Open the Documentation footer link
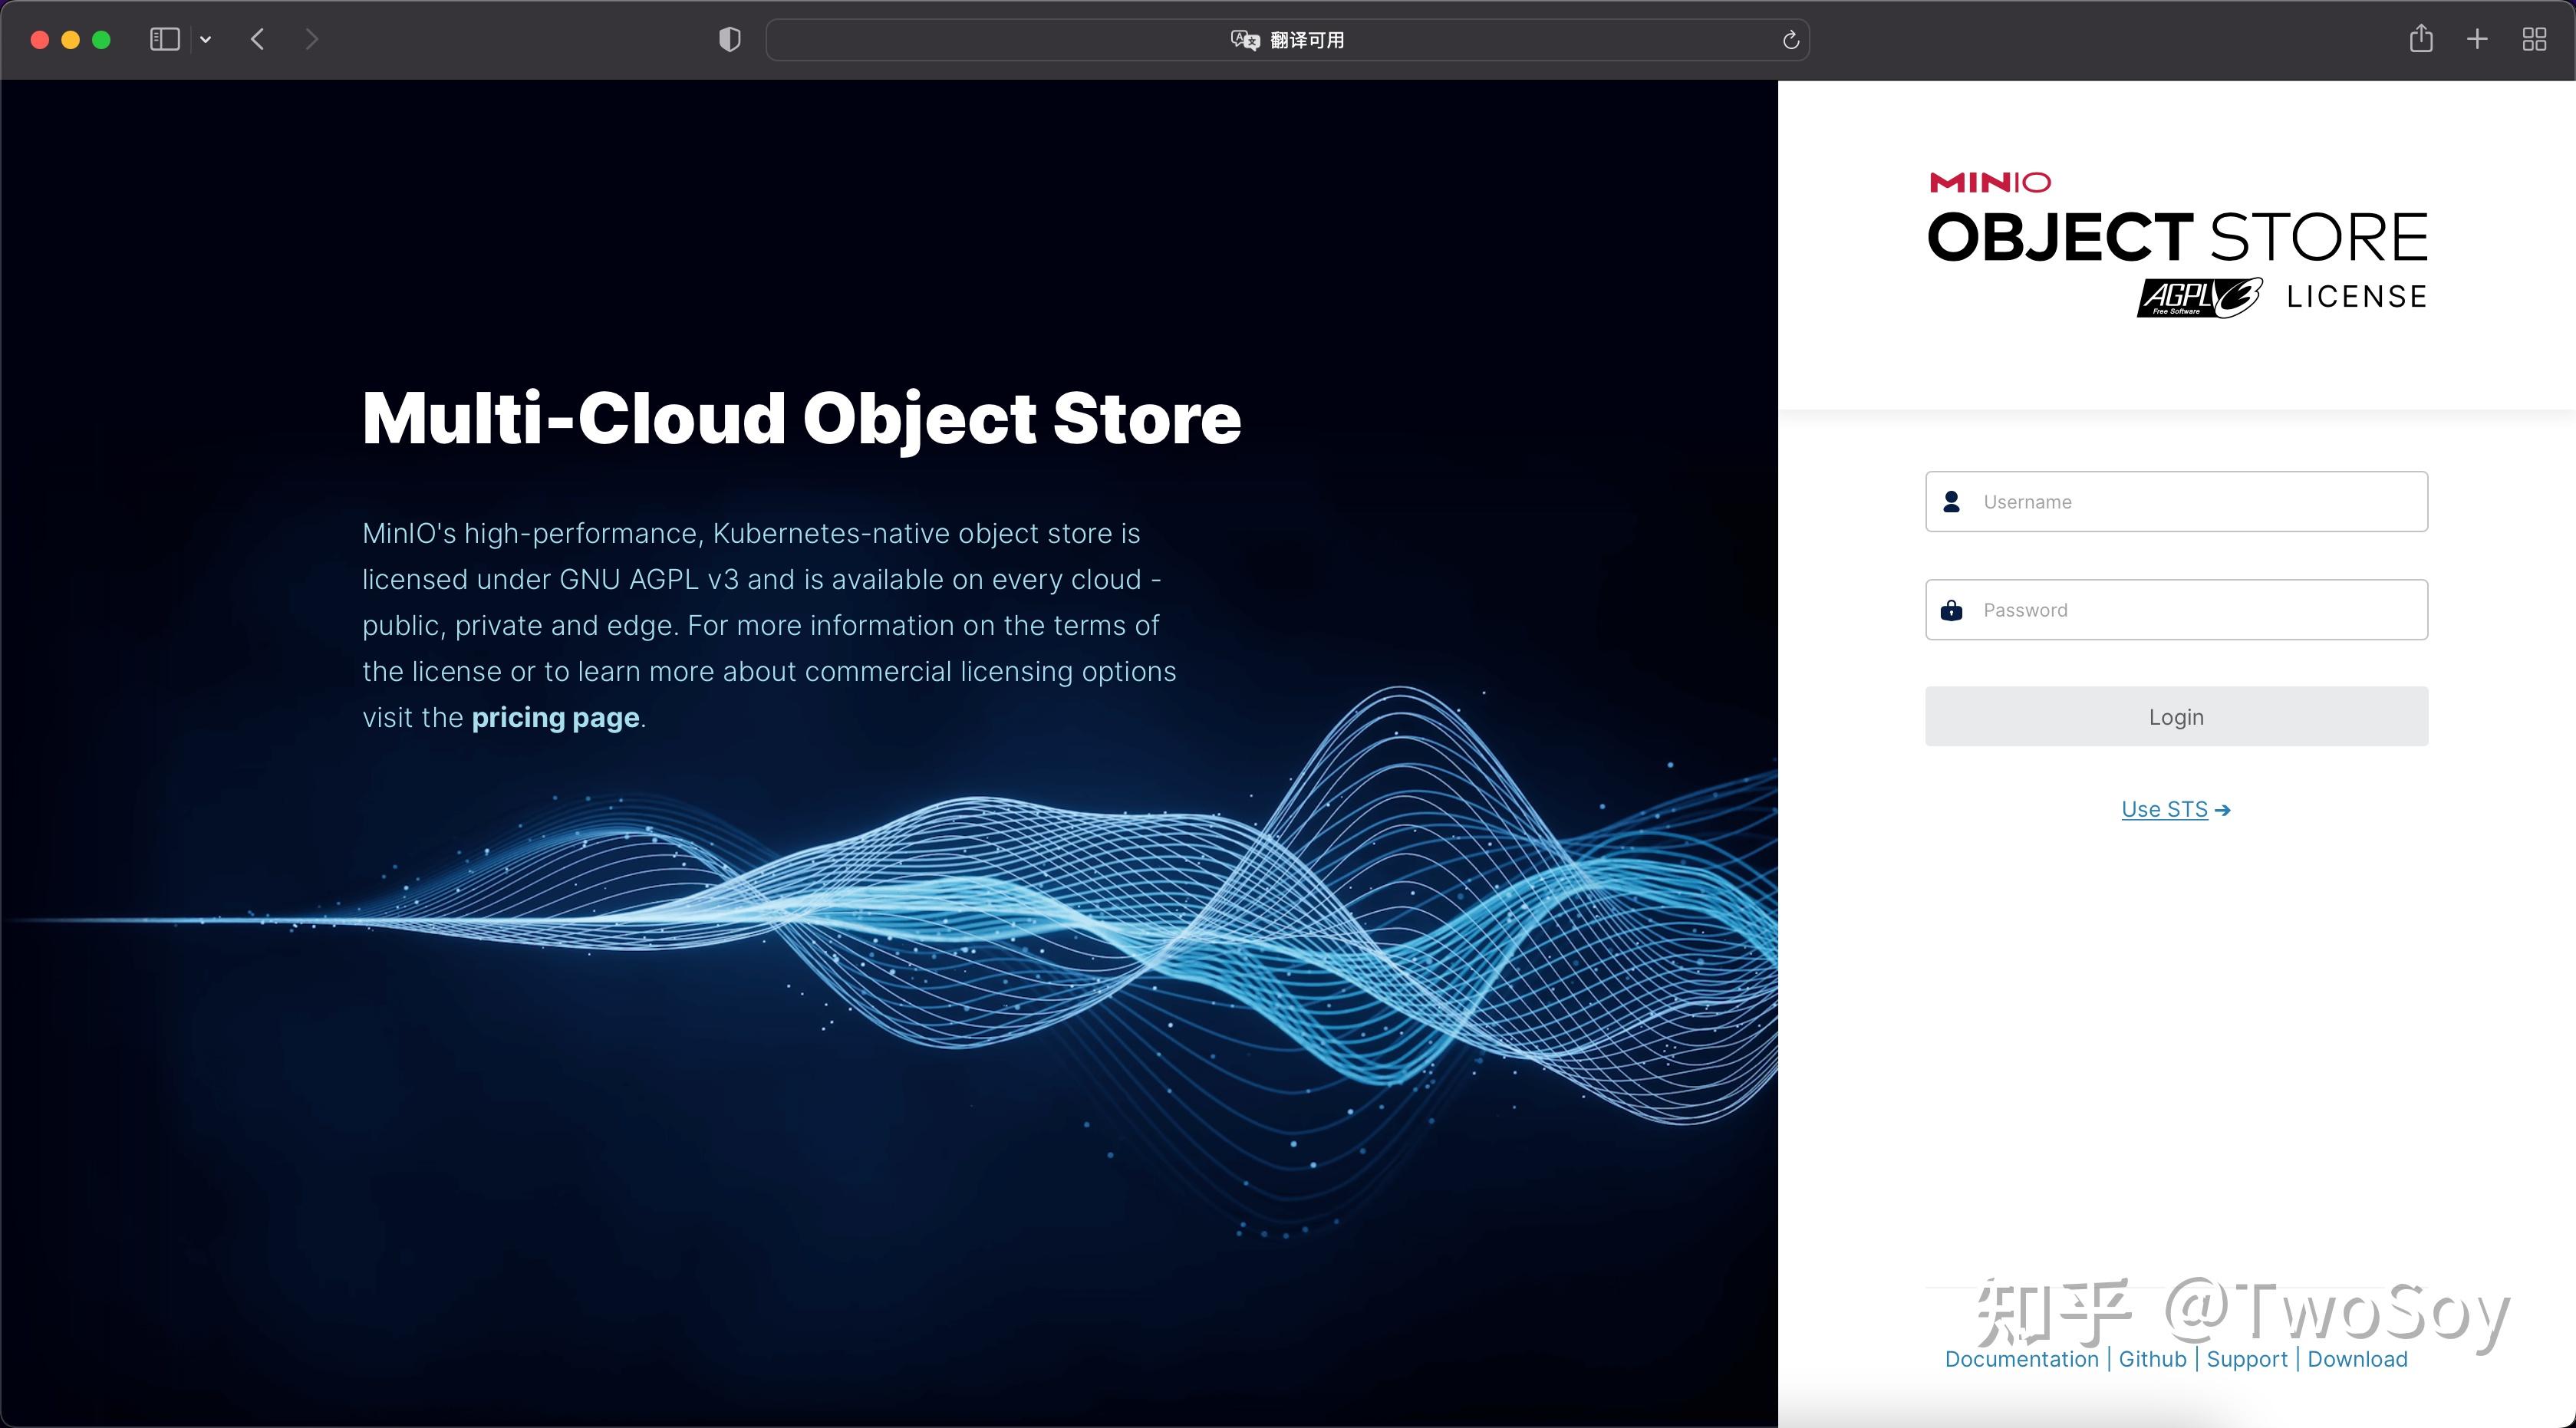This screenshot has width=2576, height=1428. click(2021, 1359)
